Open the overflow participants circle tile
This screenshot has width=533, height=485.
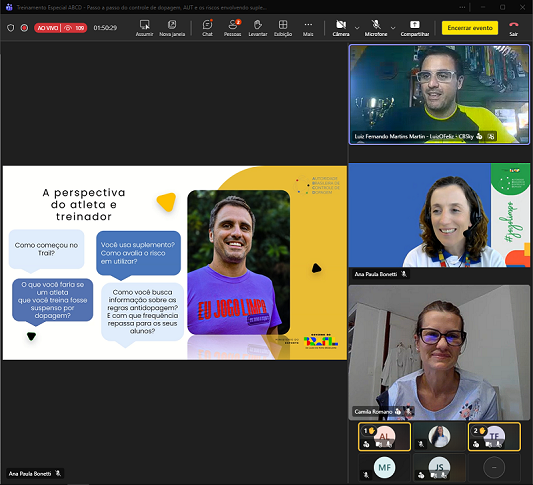tap(494, 468)
